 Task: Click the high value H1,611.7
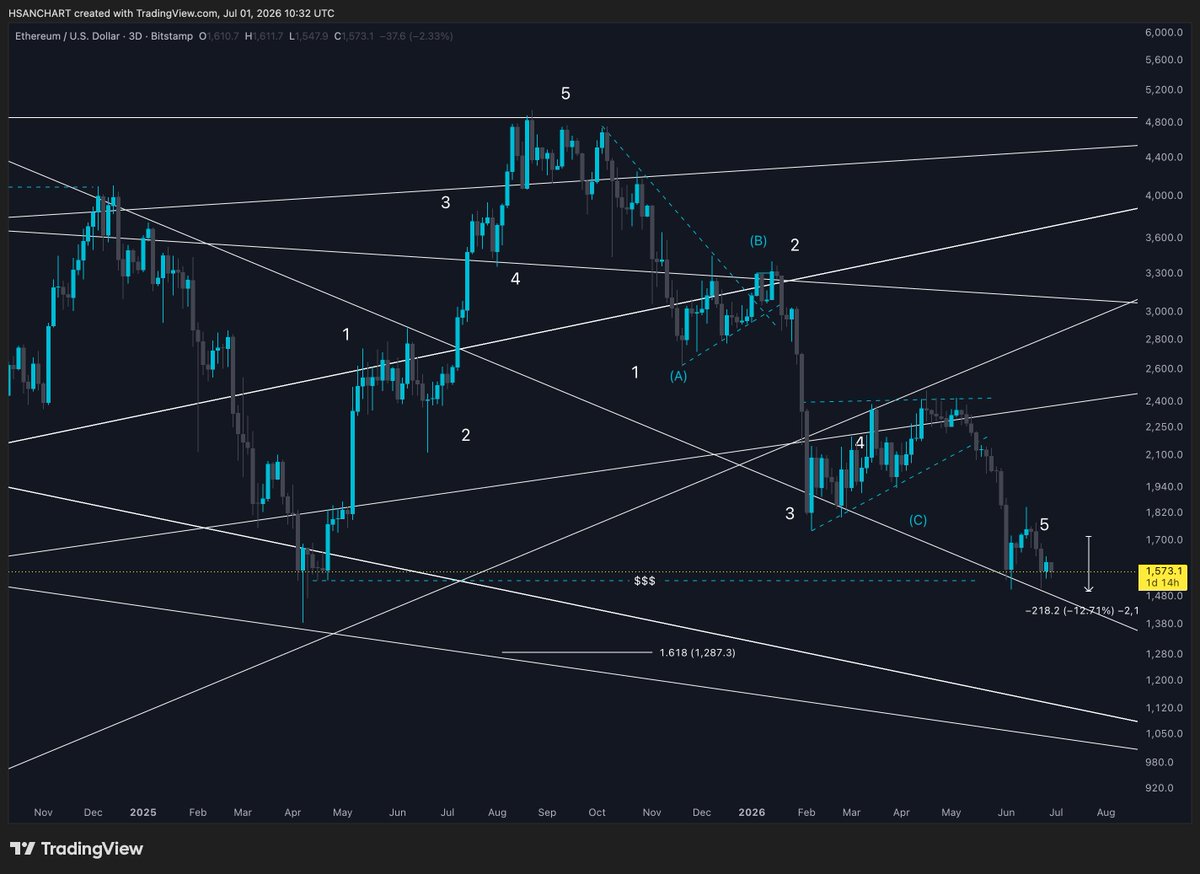(x=266, y=36)
